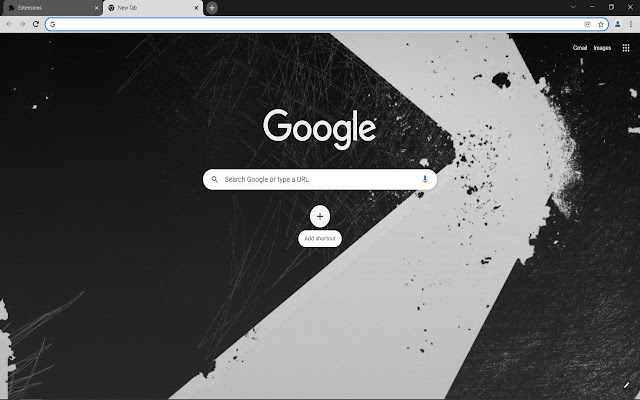Image resolution: width=640 pixels, height=400 pixels.
Task: Select the New Tab tab
Action: click(153, 8)
